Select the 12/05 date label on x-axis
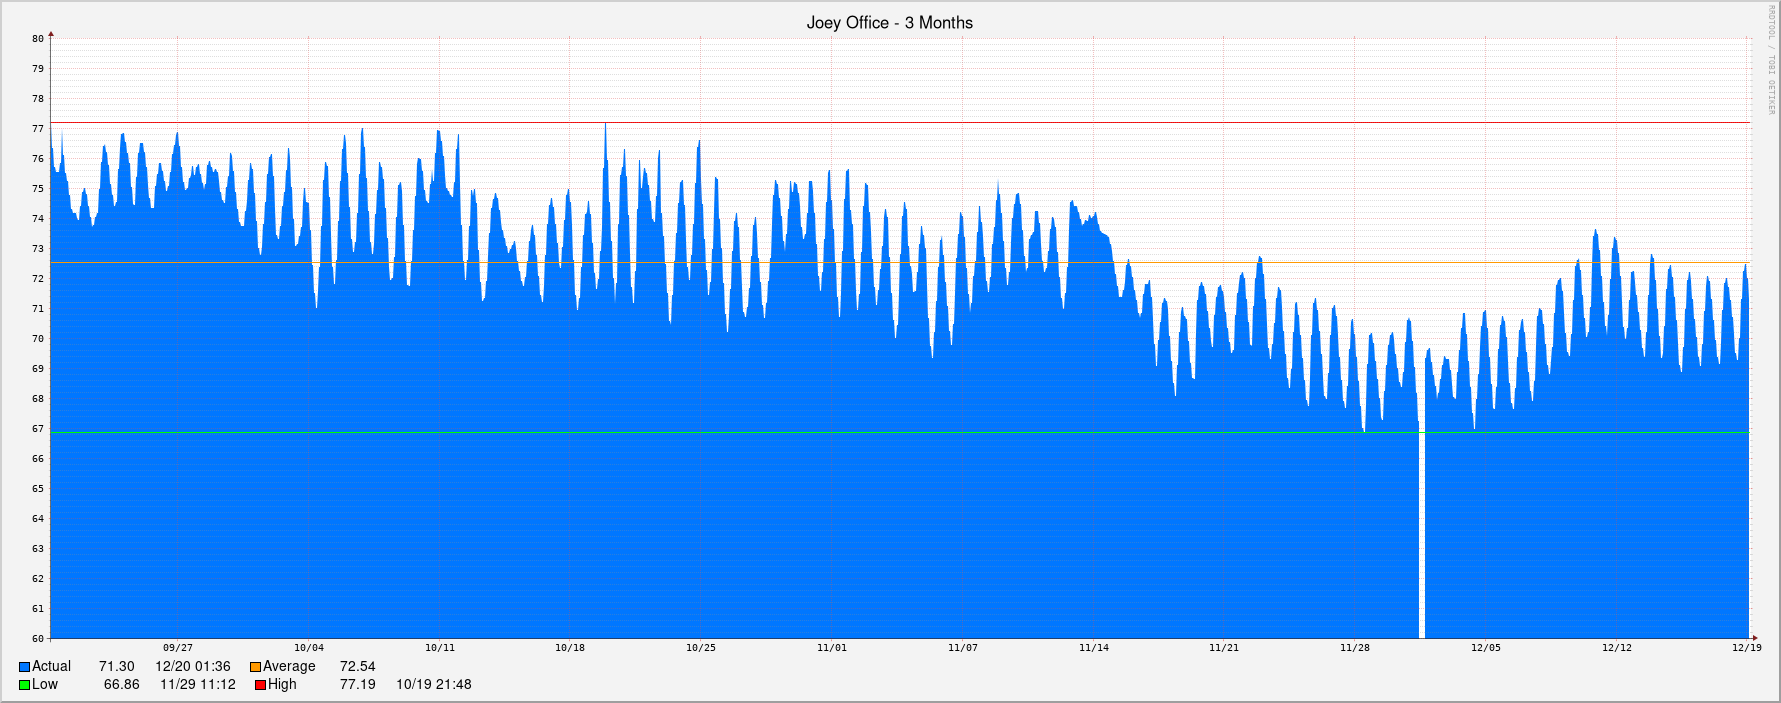This screenshot has height=703, width=1781. [1485, 648]
